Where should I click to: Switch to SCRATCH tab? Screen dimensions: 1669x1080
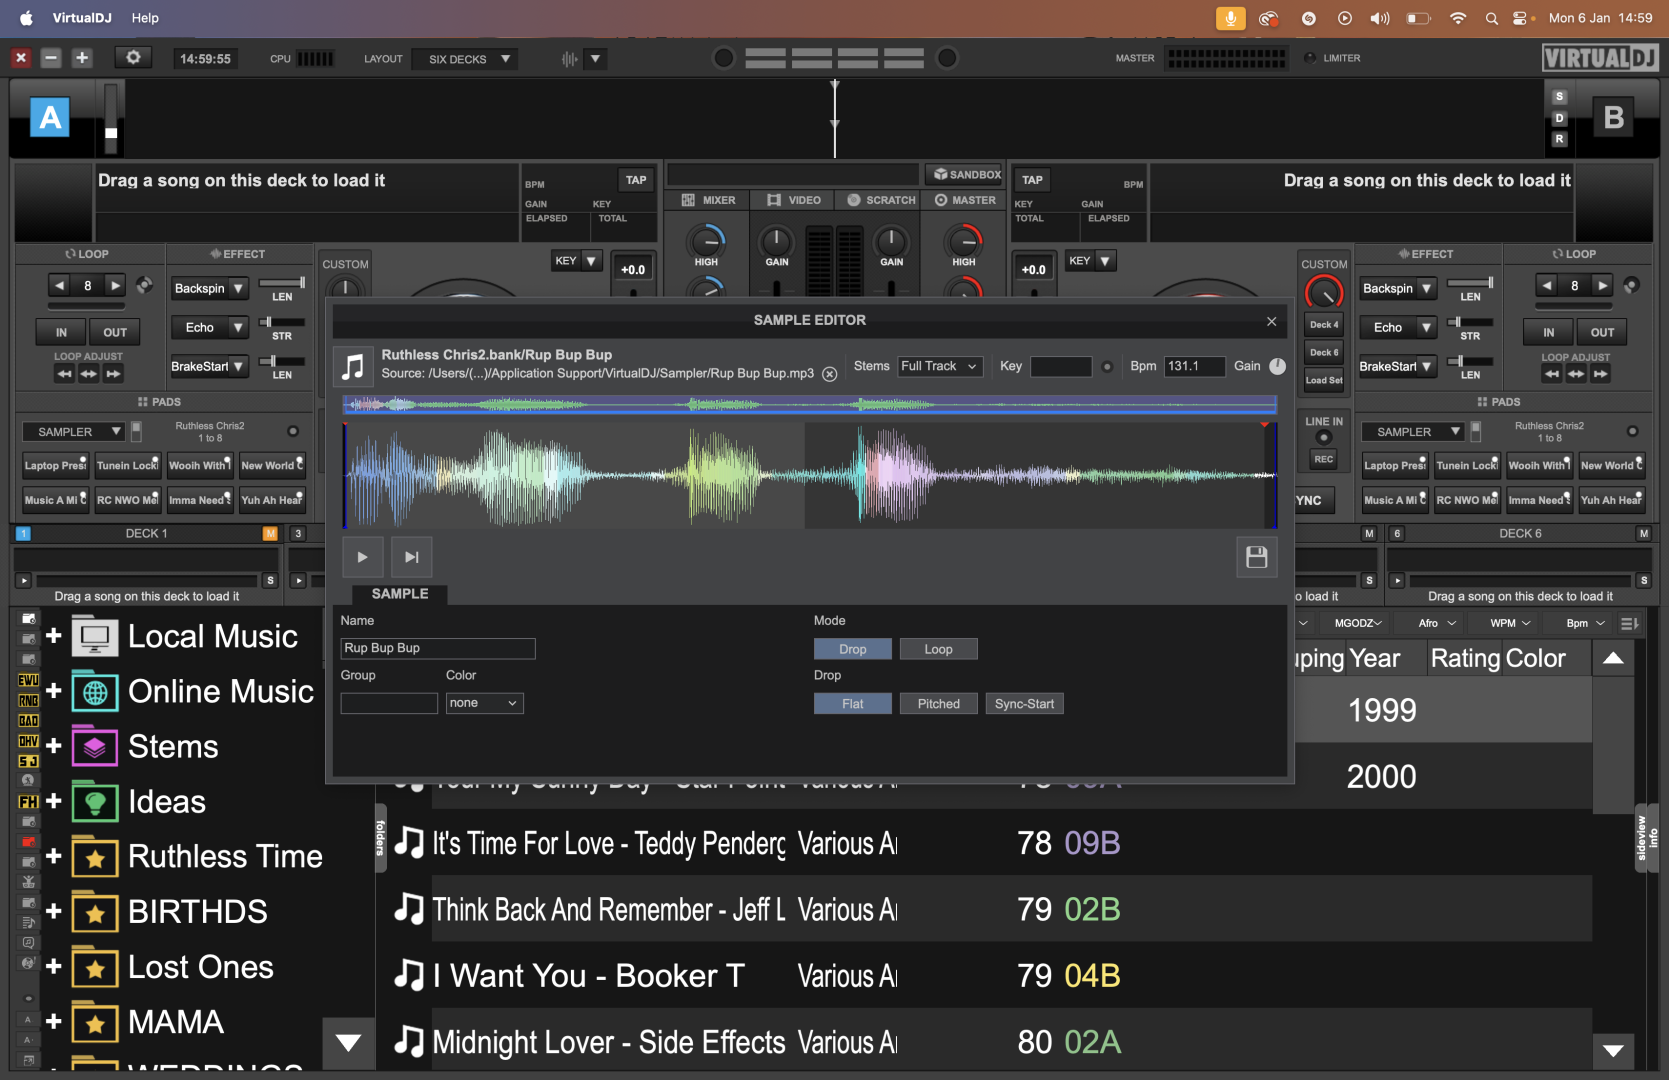coord(880,200)
